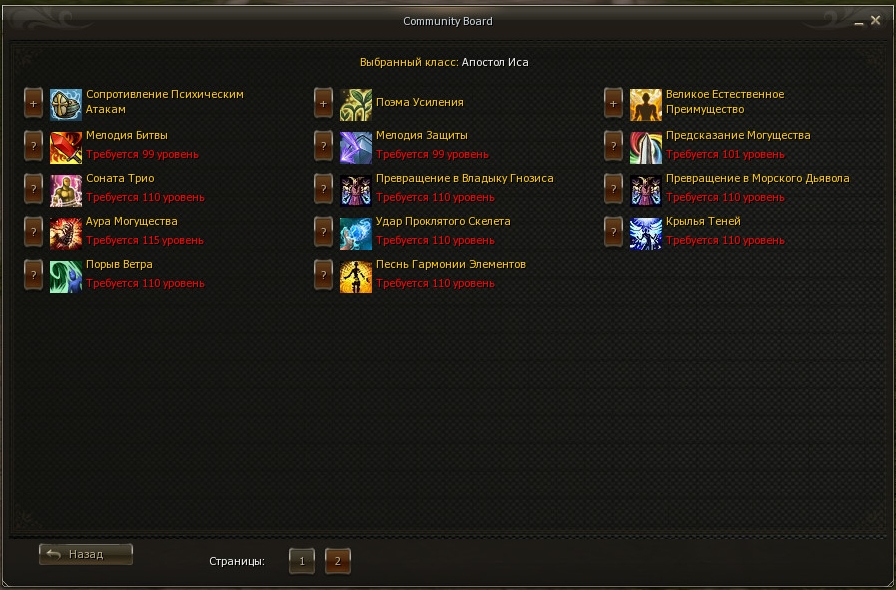Add Сопротивление Психическим Атакам with plus button
This screenshot has width=896, height=590.
(x=33, y=103)
